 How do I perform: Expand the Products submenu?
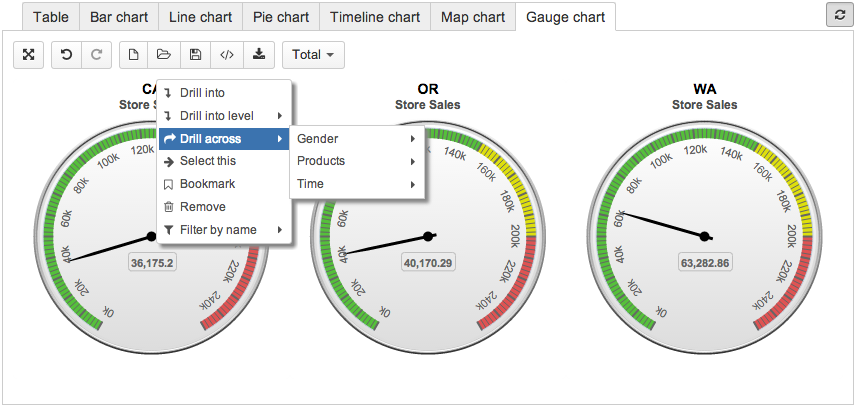[x=356, y=161]
